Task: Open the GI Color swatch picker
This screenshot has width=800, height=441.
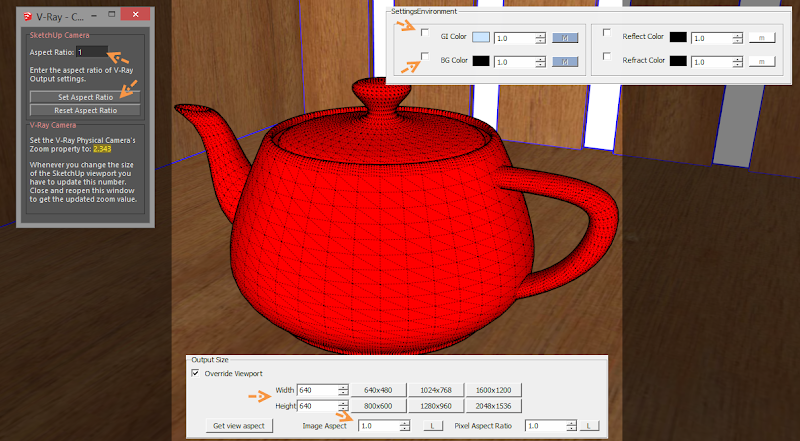Action: (481, 37)
